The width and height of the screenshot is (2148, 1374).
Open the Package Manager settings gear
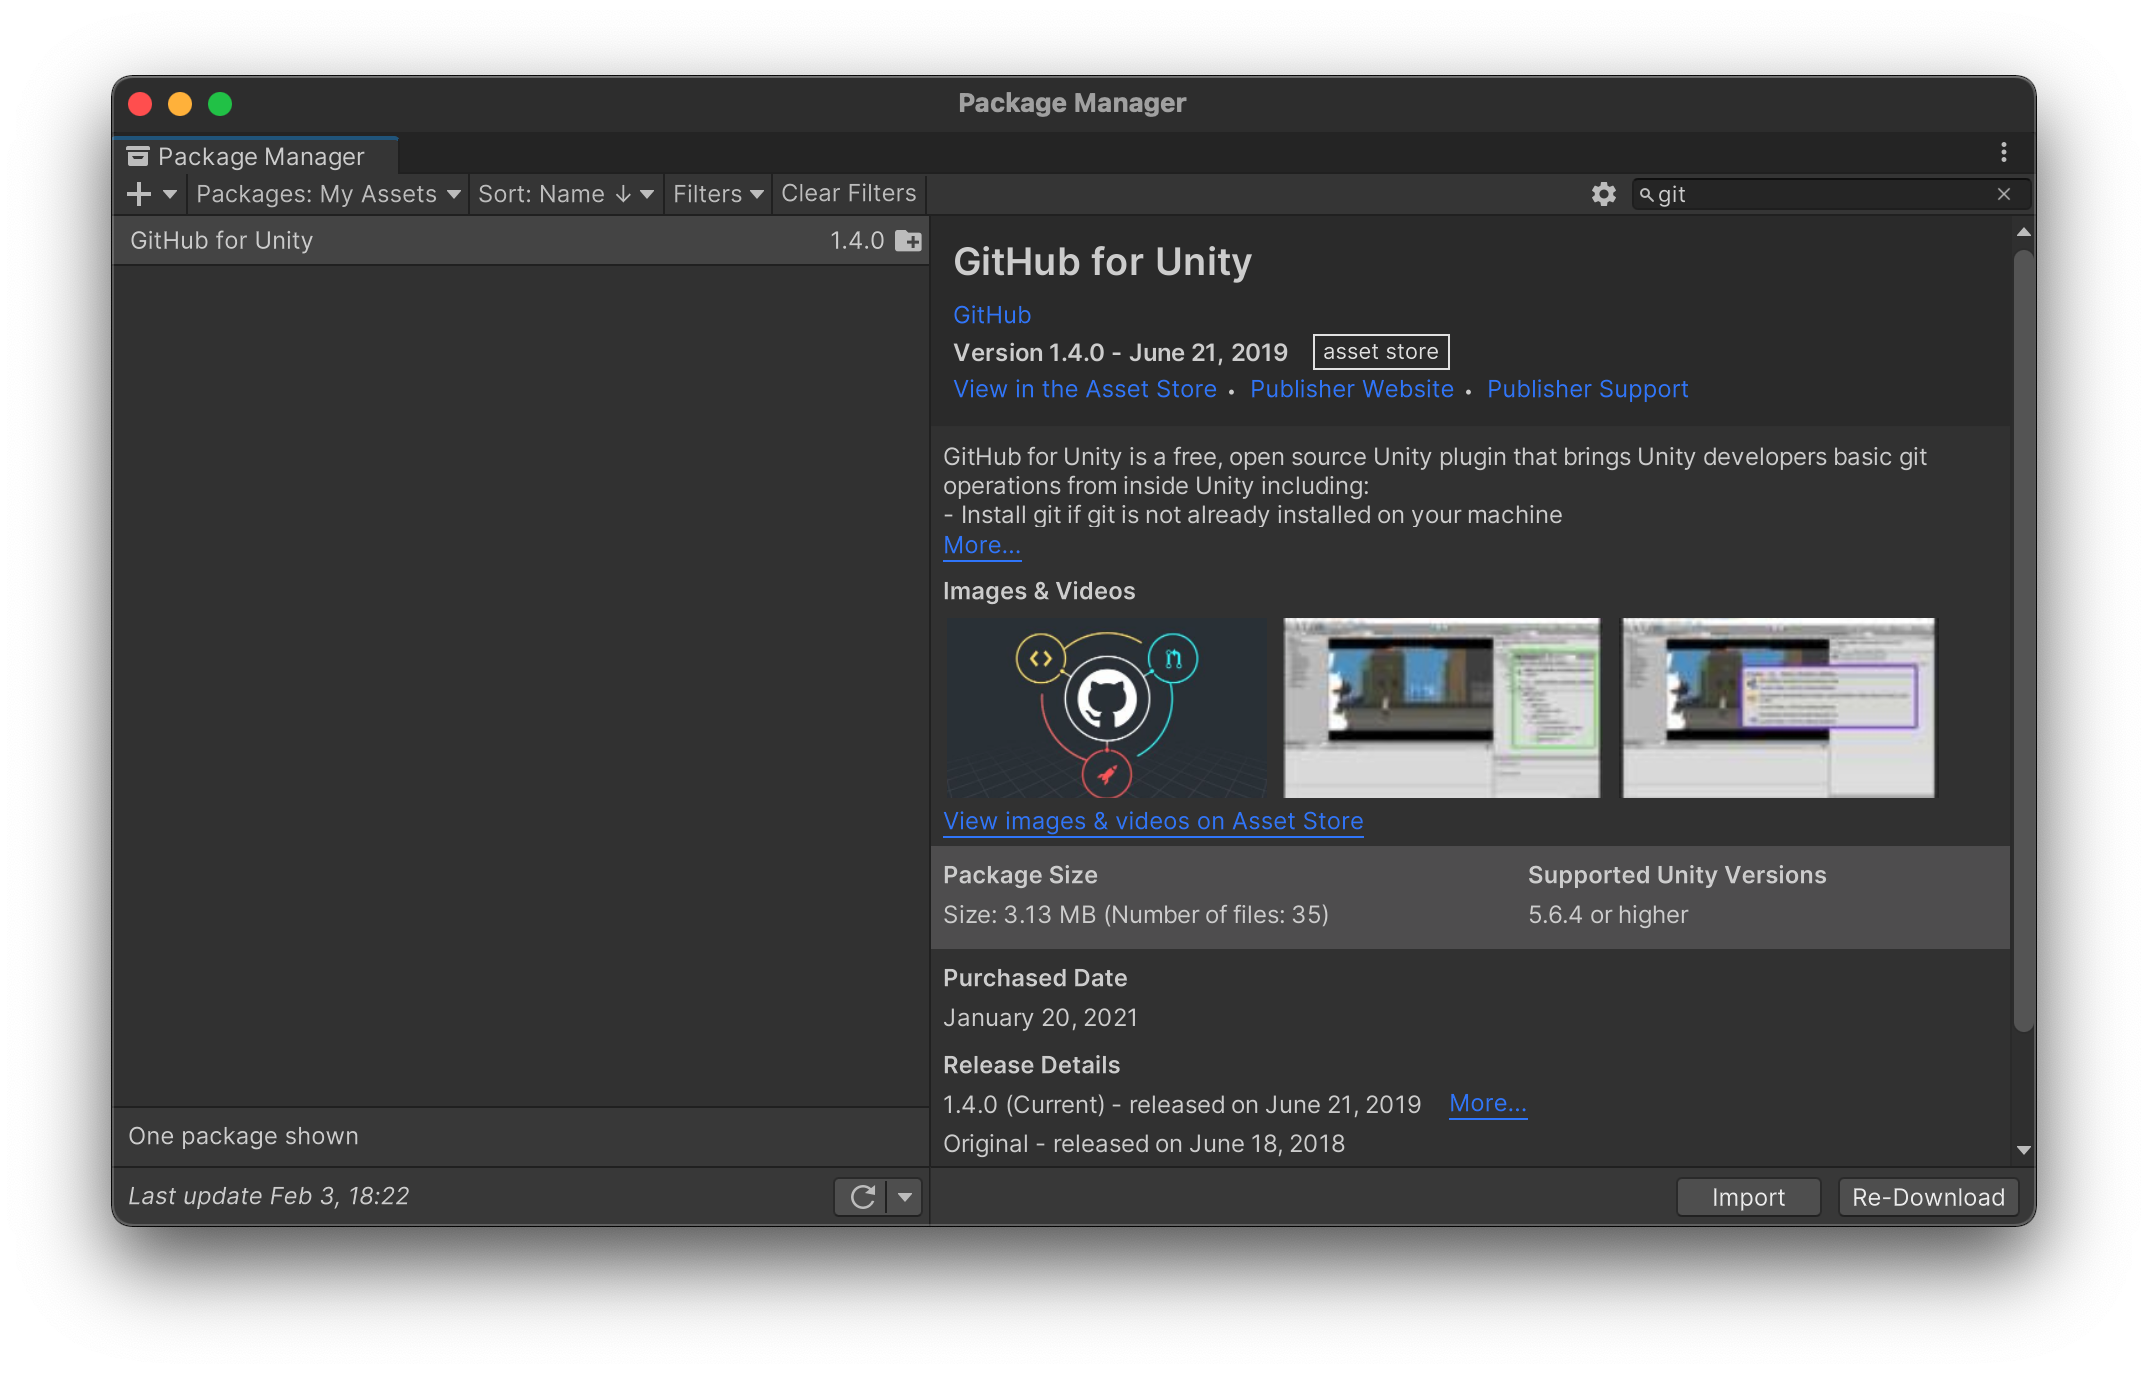(1602, 194)
